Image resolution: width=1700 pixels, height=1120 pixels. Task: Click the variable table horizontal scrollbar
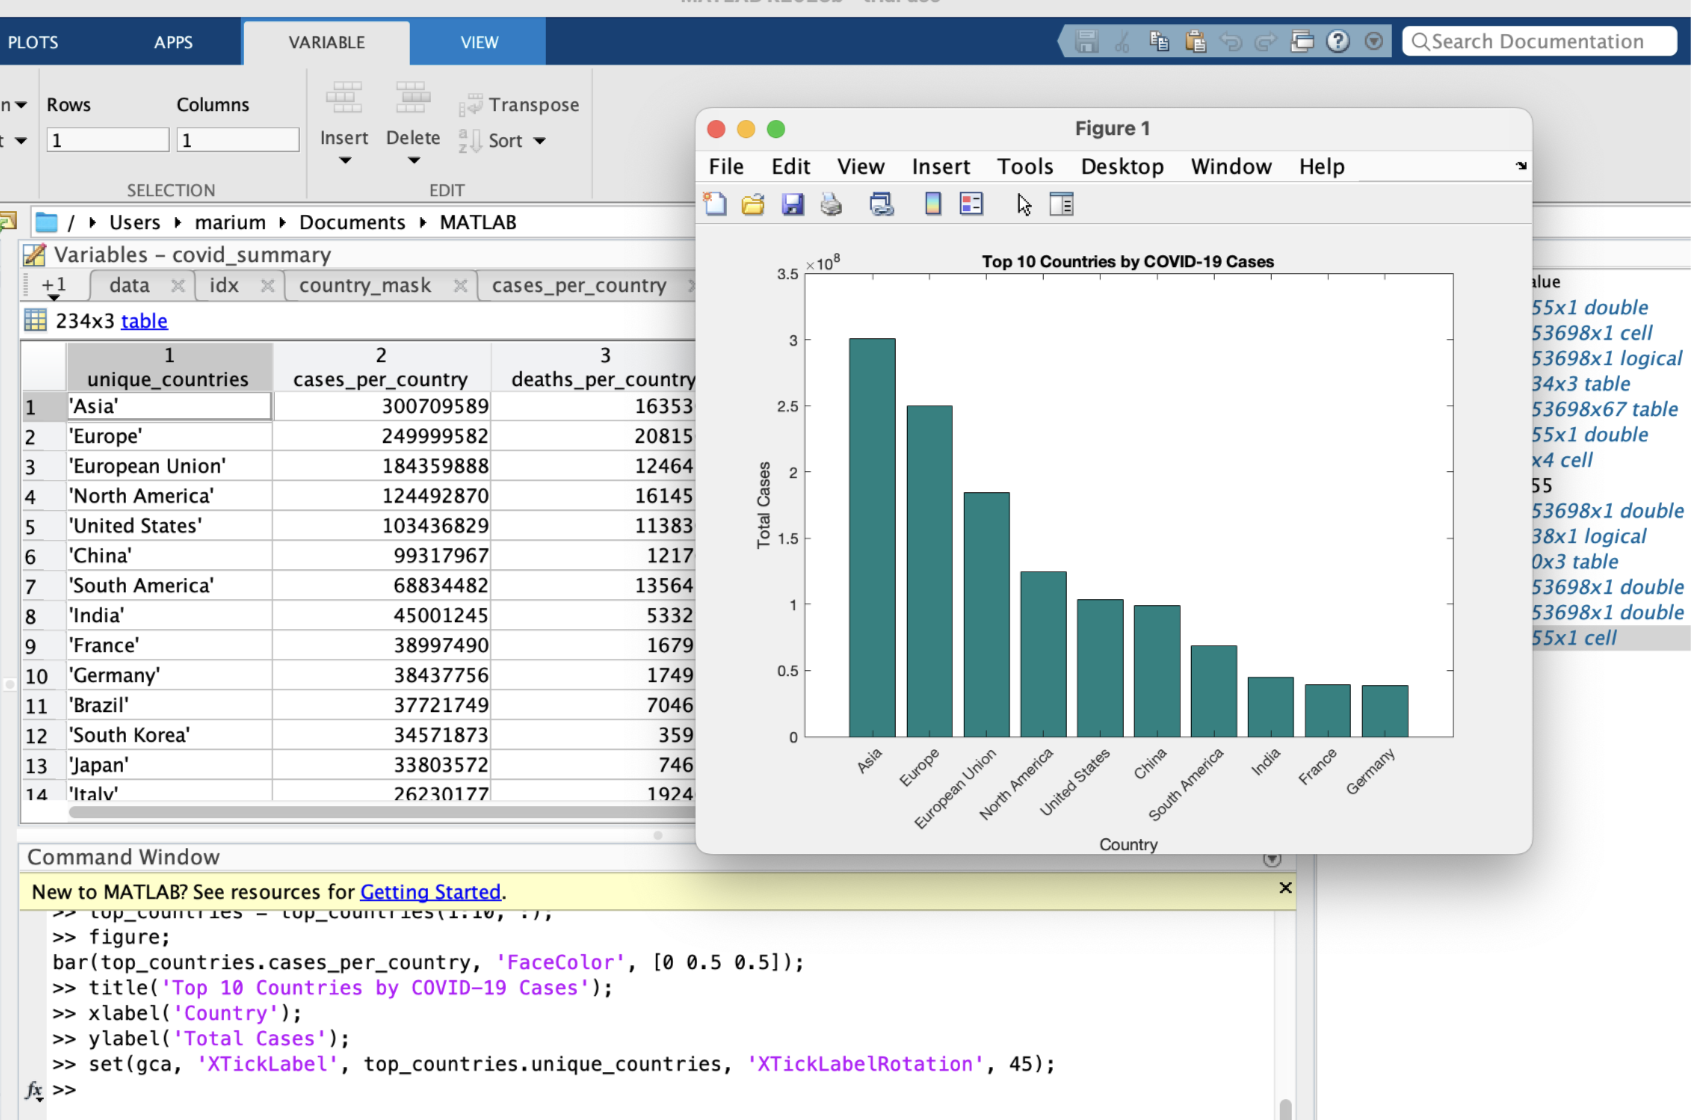380,812
